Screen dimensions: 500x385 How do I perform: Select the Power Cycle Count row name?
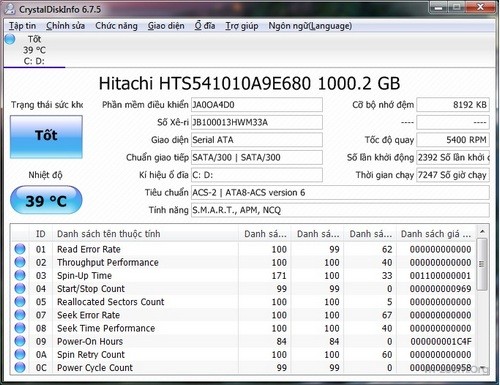click(x=95, y=367)
